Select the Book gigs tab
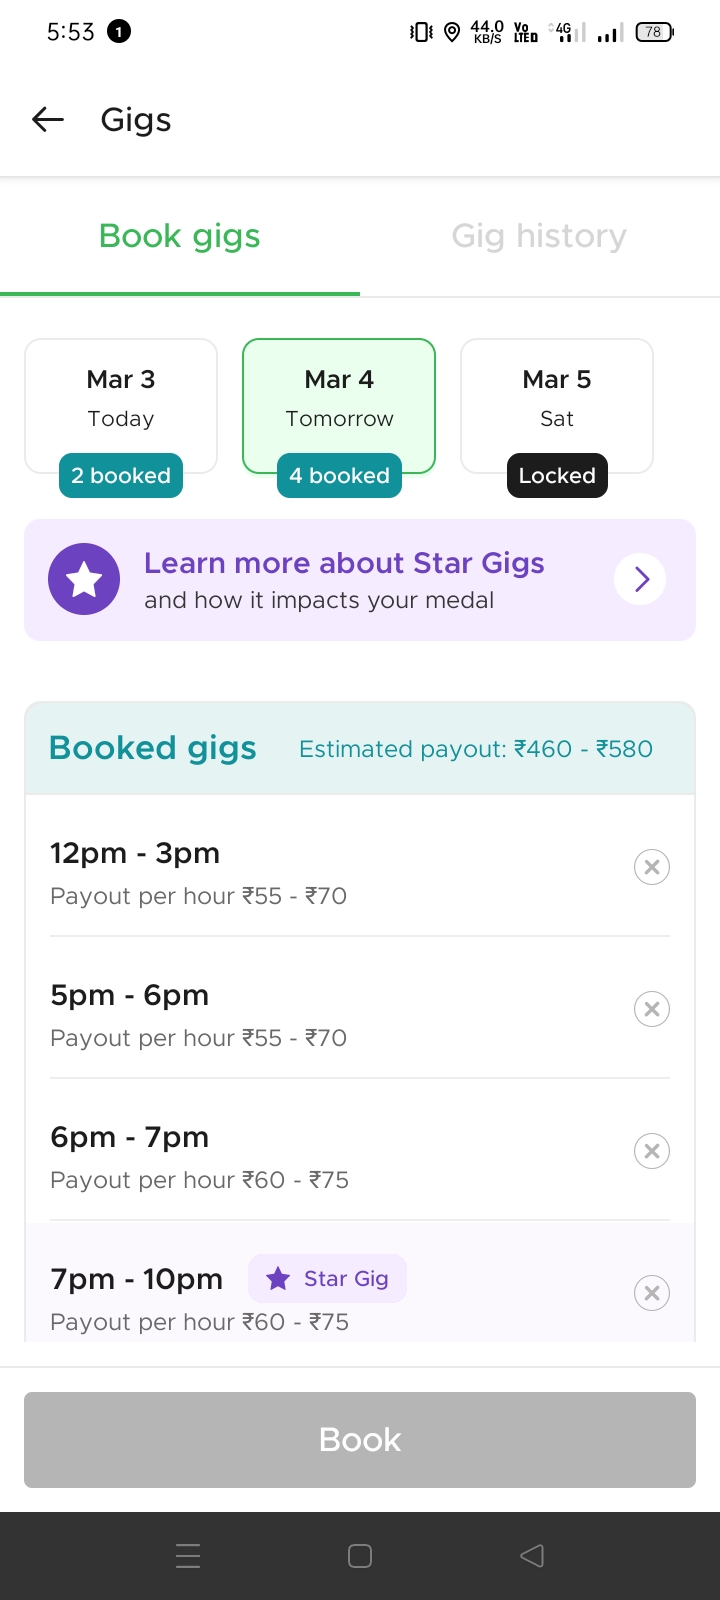Viewport: 720px width, 1600px height. (x=180, y=236)
